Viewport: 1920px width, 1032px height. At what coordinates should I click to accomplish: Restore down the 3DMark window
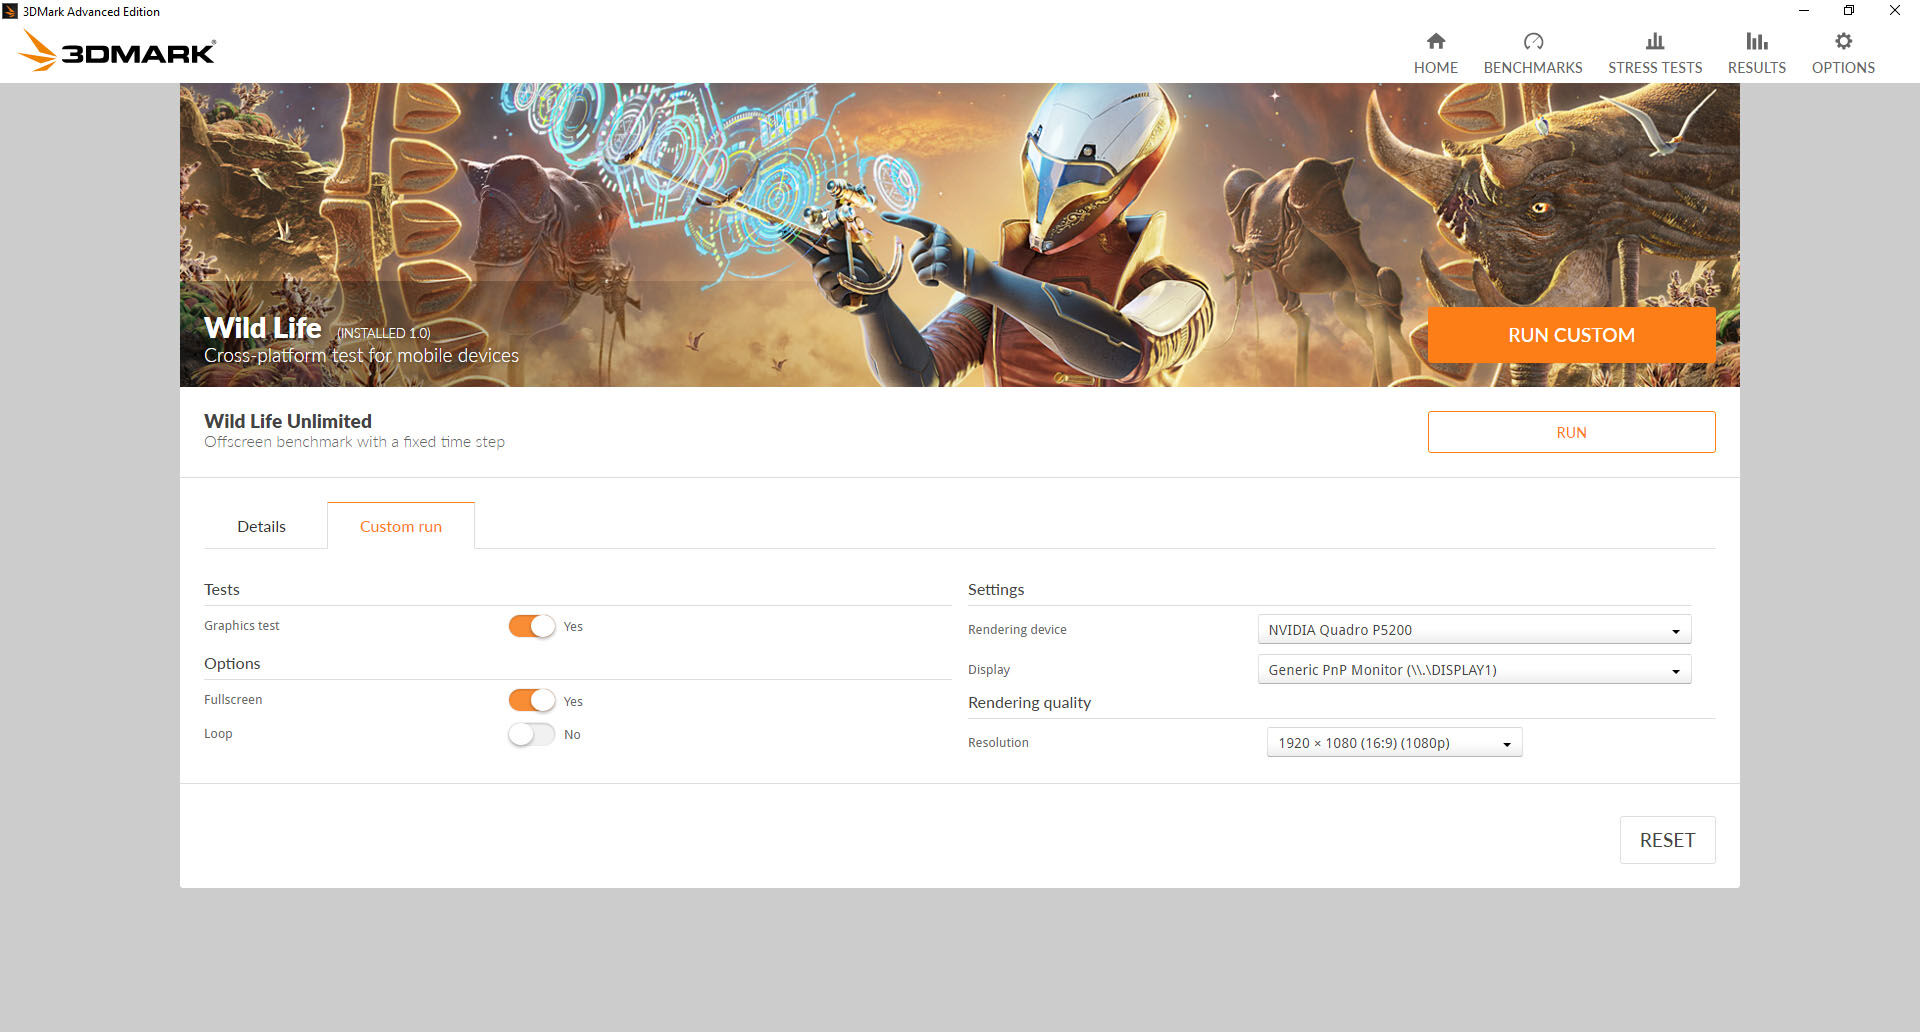point(1849,11)
